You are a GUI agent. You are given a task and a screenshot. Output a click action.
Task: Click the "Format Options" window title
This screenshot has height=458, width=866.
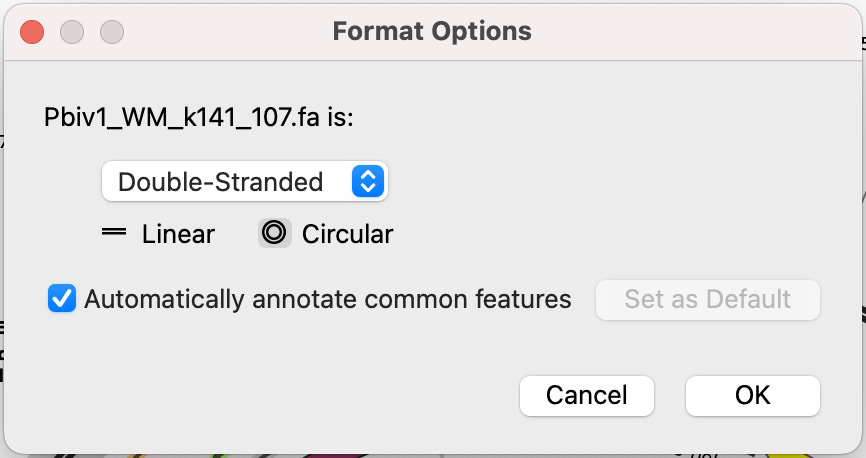432,31
